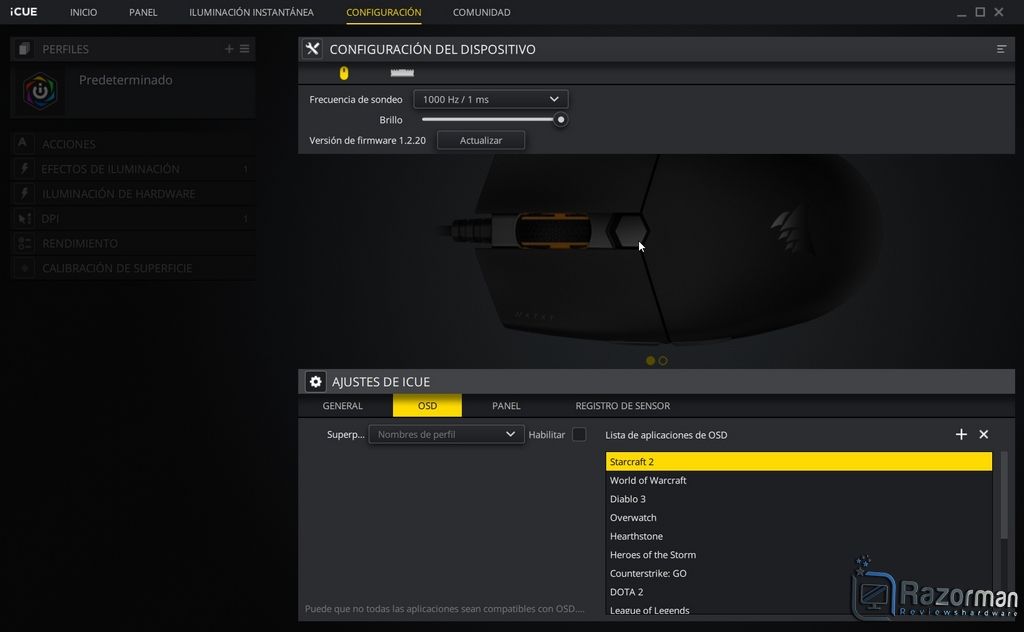Viewport: 1024px width, 632px height.
Task: Switch to the PANEL settings tab
Action: click(x=506, y=405)
